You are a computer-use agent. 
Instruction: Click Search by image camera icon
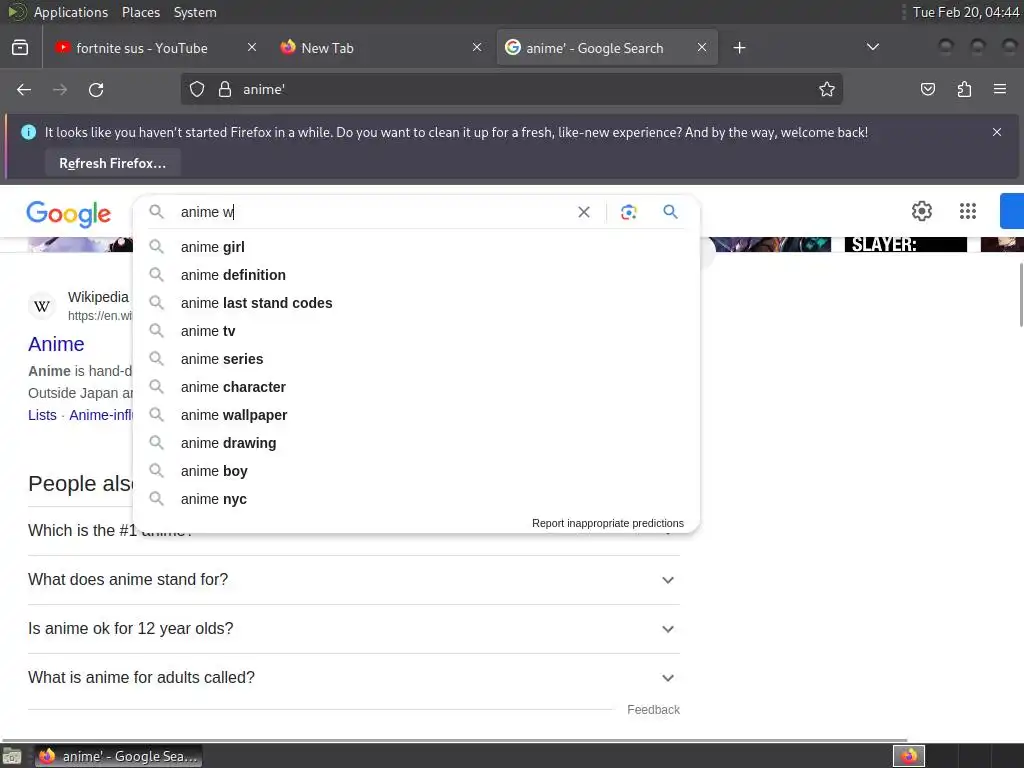click(x=629, y=212)
